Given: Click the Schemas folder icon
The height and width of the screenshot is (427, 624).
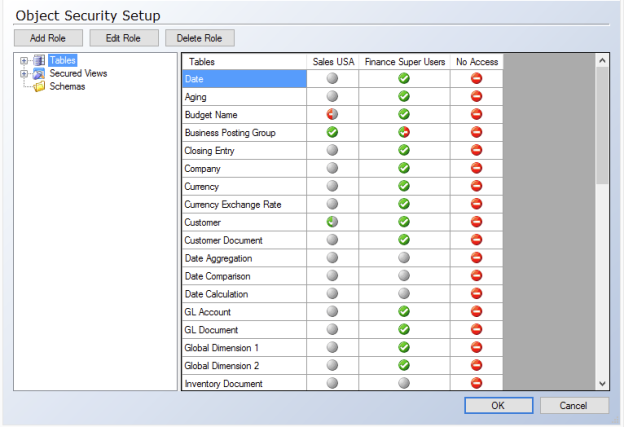Looking at the screenshot, I should 39,86.
